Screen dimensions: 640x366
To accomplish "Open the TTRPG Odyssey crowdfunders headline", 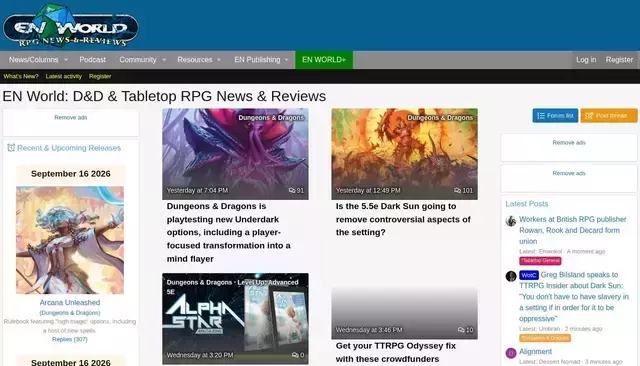I will tap(396, 352).
